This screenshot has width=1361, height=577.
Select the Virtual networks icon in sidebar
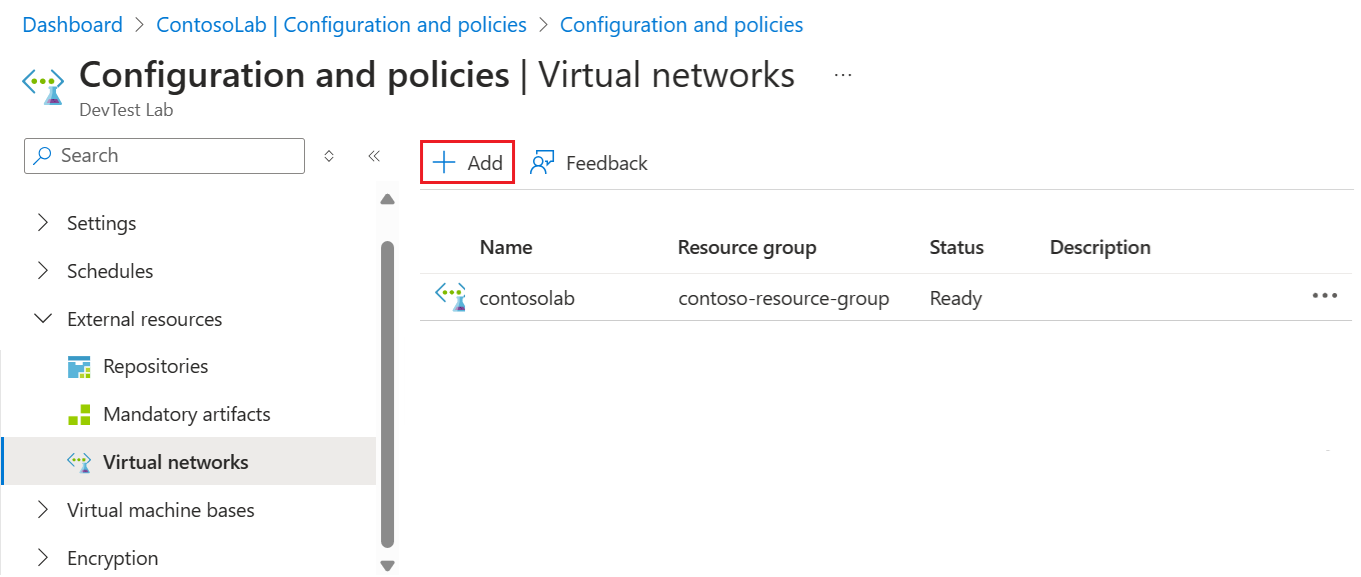[79, 462]
